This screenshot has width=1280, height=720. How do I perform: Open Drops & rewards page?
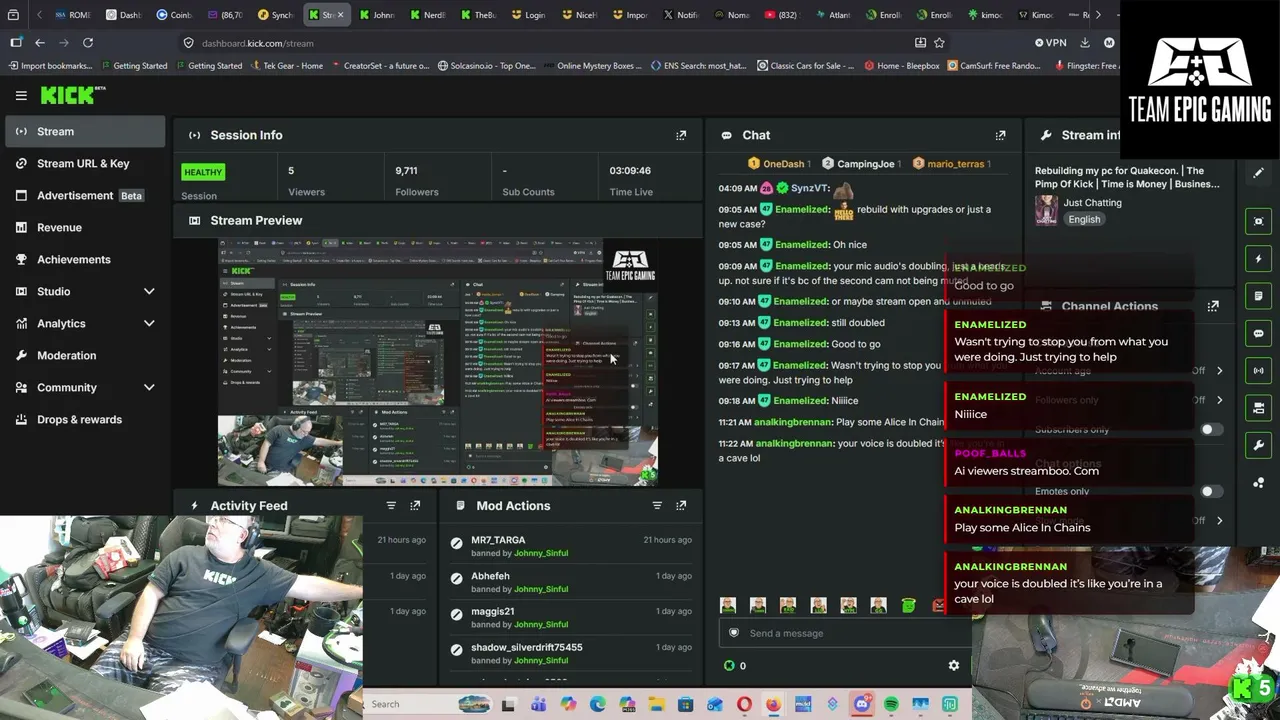(x=85, y=419)
